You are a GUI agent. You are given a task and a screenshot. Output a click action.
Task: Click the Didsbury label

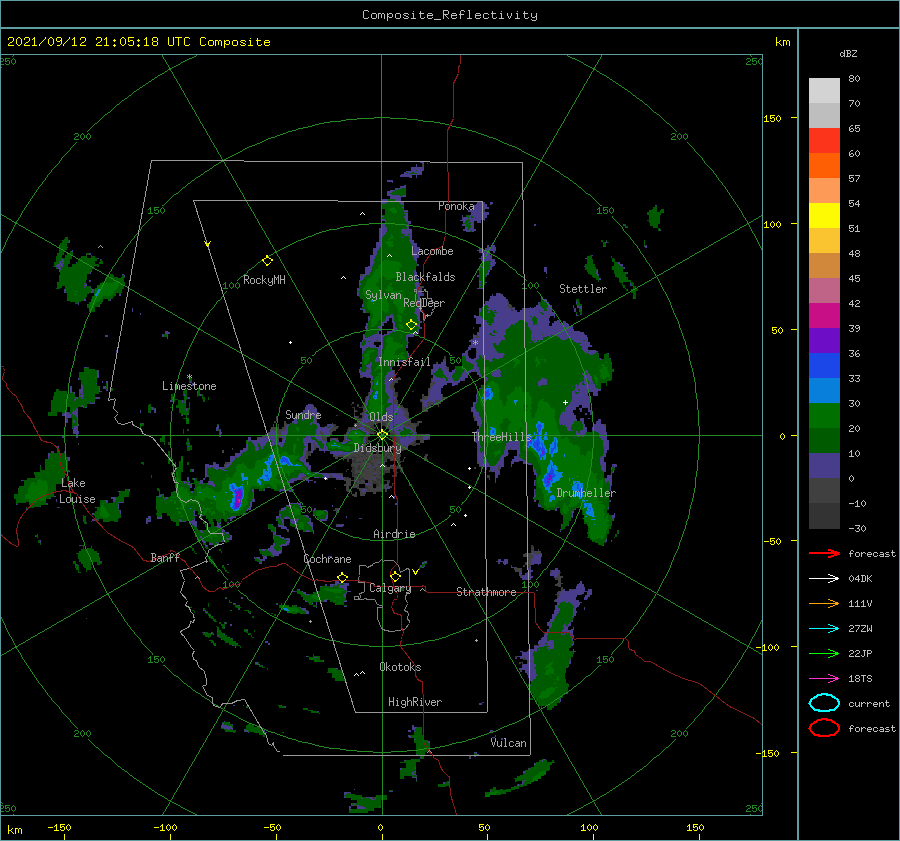click(378, 448)
